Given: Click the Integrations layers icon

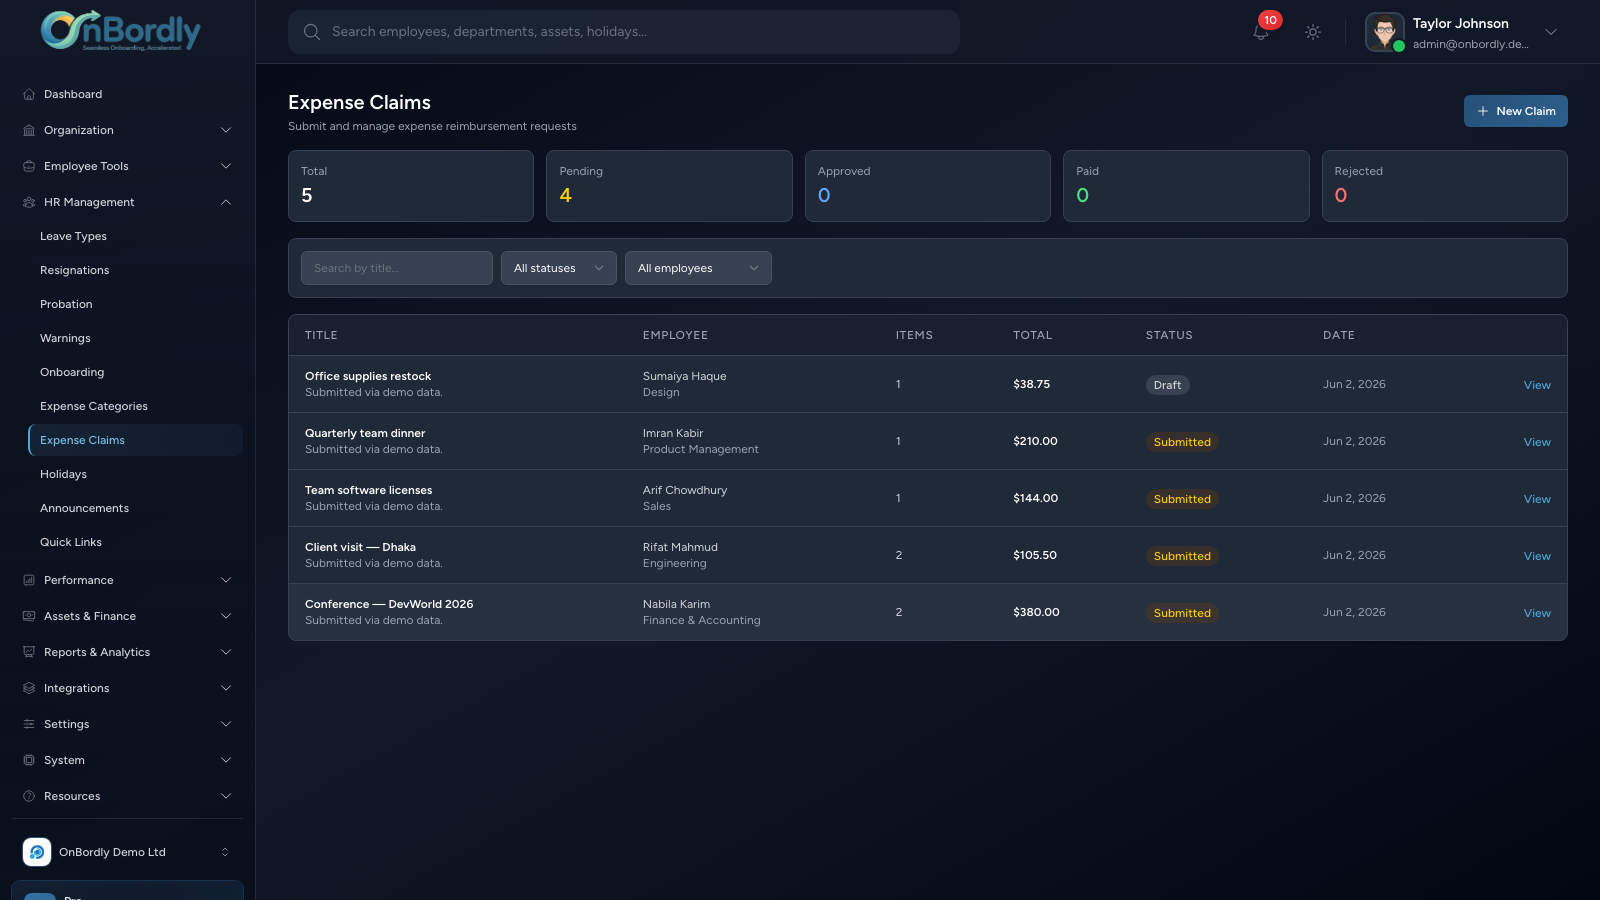Looking at the screenshot, I should 29,688.
